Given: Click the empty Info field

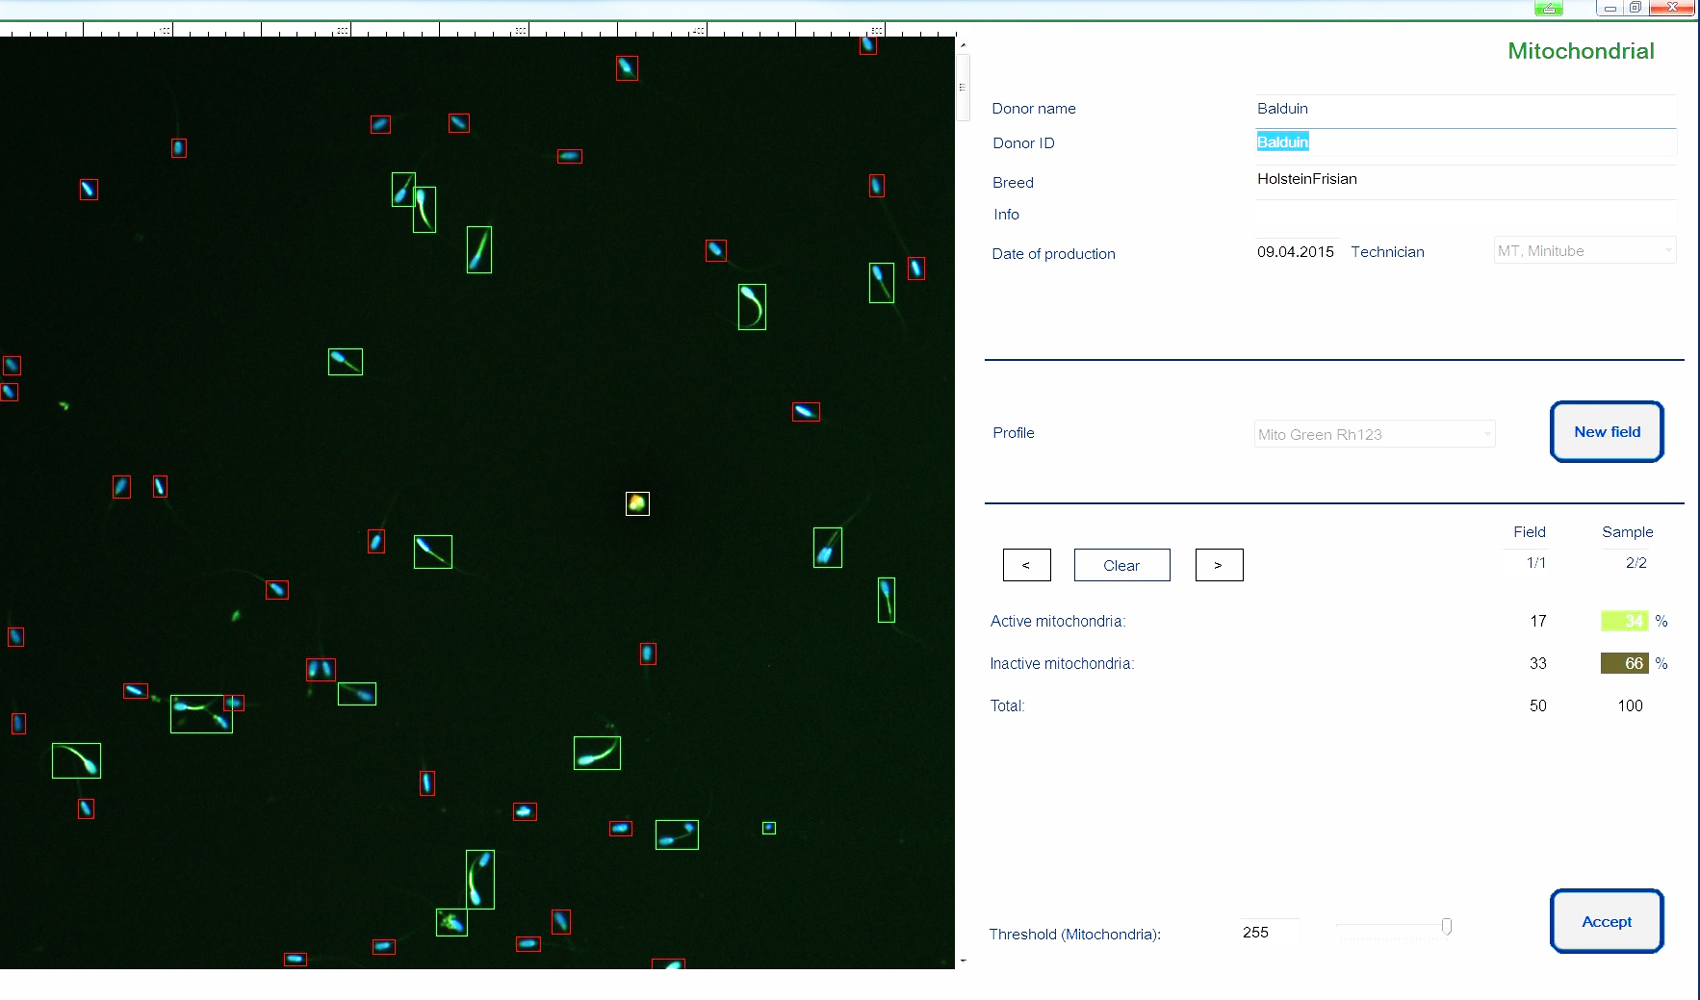Looking at the screenshot, I should point(1465,215).
